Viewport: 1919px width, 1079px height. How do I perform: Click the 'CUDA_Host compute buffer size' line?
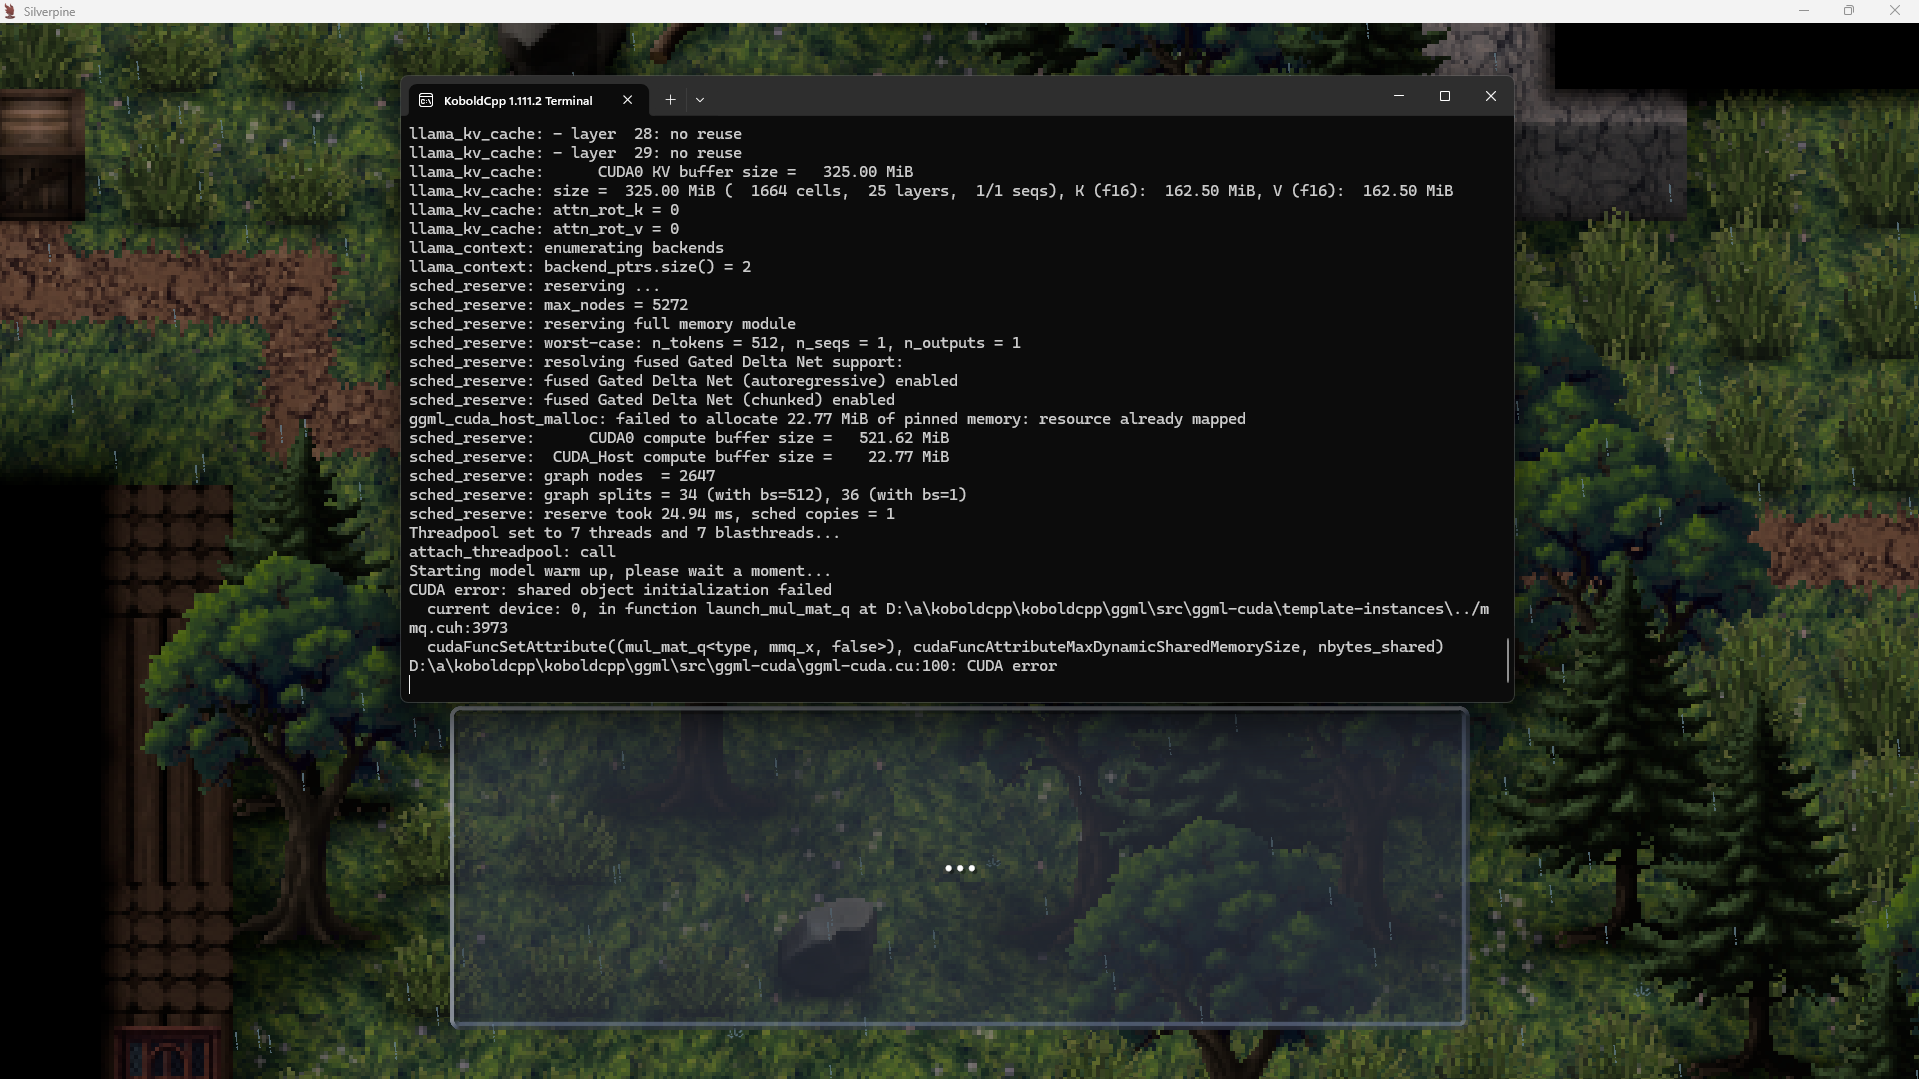(x=679, y=457)
